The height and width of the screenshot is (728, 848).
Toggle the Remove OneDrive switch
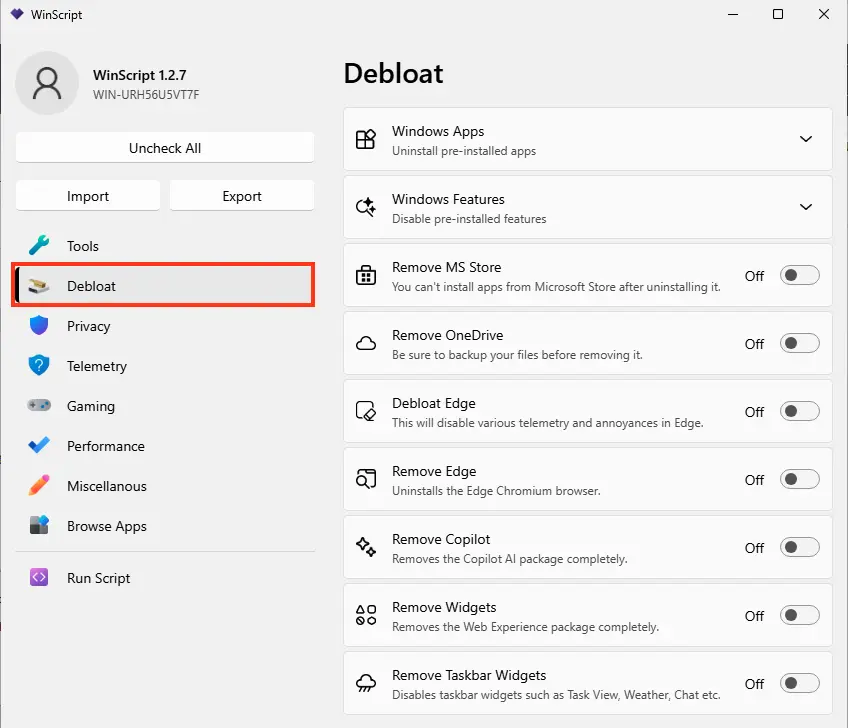[x=799, y=343]
